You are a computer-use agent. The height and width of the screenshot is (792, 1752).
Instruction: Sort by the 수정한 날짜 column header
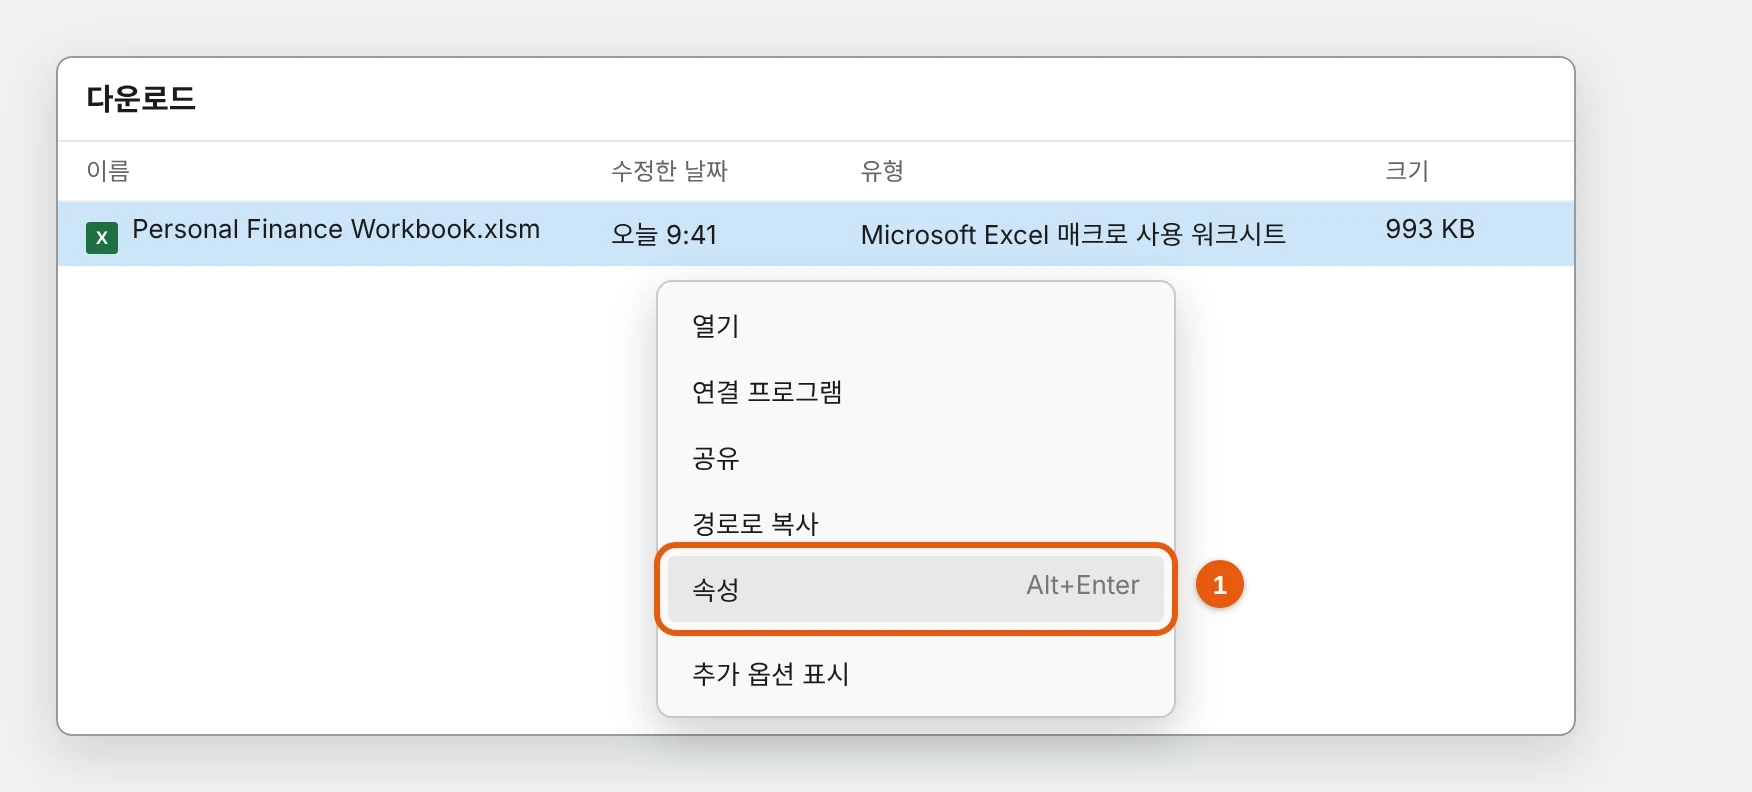pos(669,171)
